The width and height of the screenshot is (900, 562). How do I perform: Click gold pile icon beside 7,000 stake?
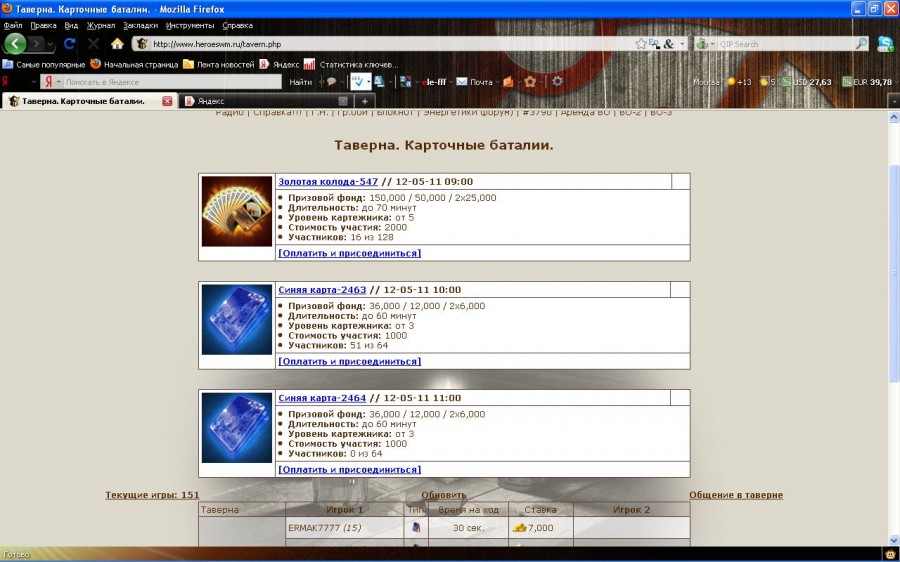click(x=519, y=527)
